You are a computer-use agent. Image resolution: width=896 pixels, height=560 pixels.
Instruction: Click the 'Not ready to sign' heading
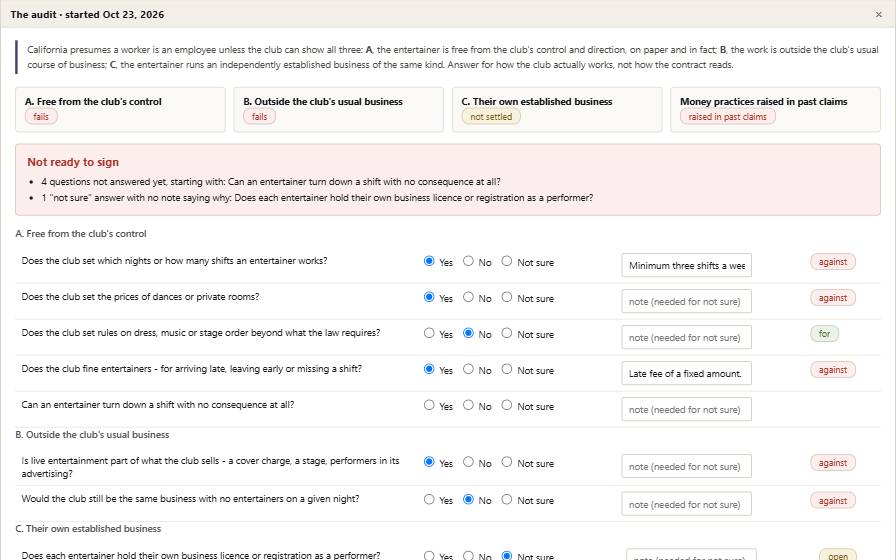[x=73, y=162]
